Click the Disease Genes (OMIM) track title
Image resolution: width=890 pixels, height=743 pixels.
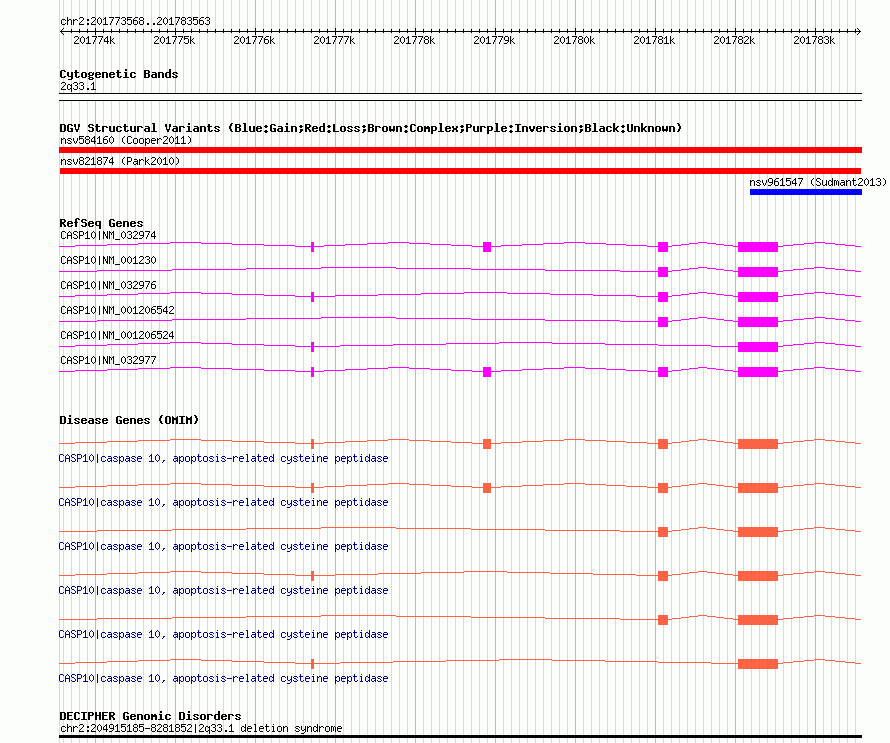pos(129,420)
